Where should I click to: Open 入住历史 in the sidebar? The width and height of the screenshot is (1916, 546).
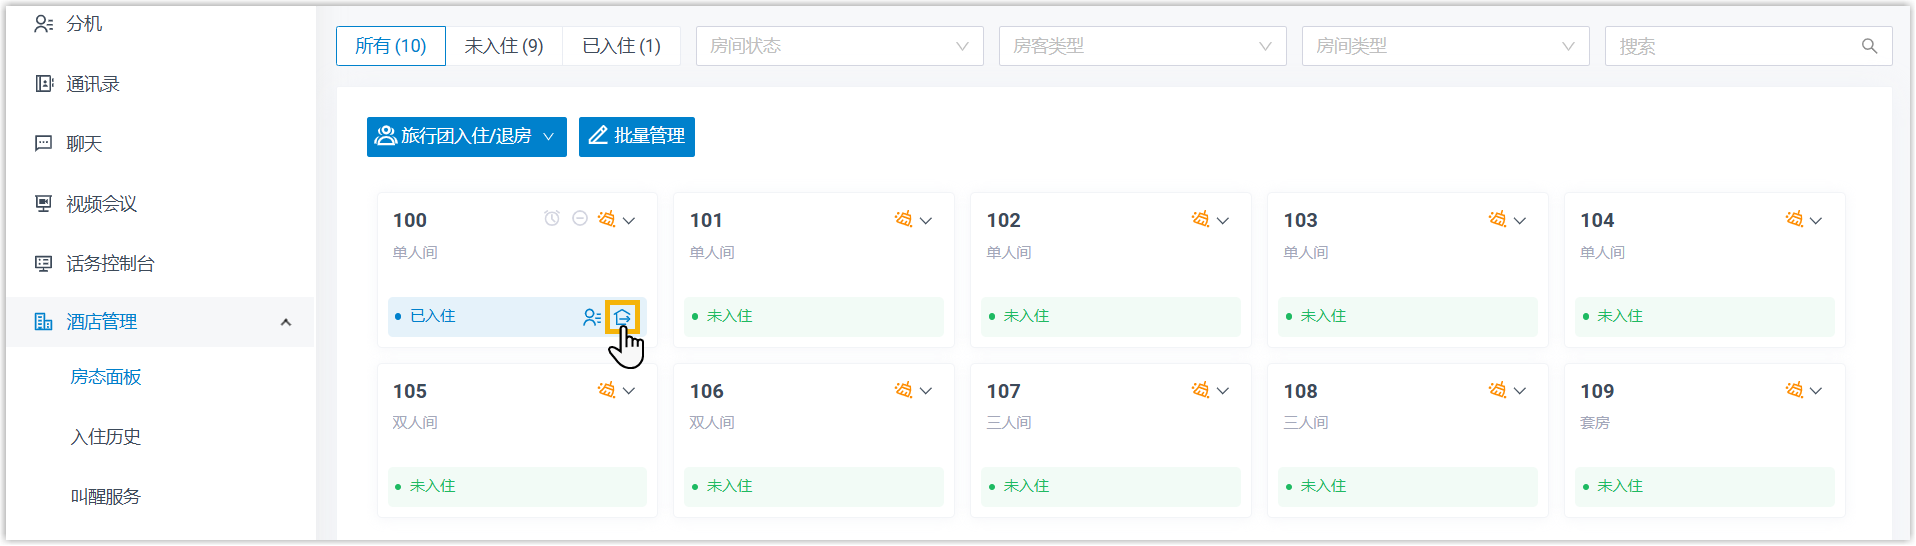(x=106, y=437)
